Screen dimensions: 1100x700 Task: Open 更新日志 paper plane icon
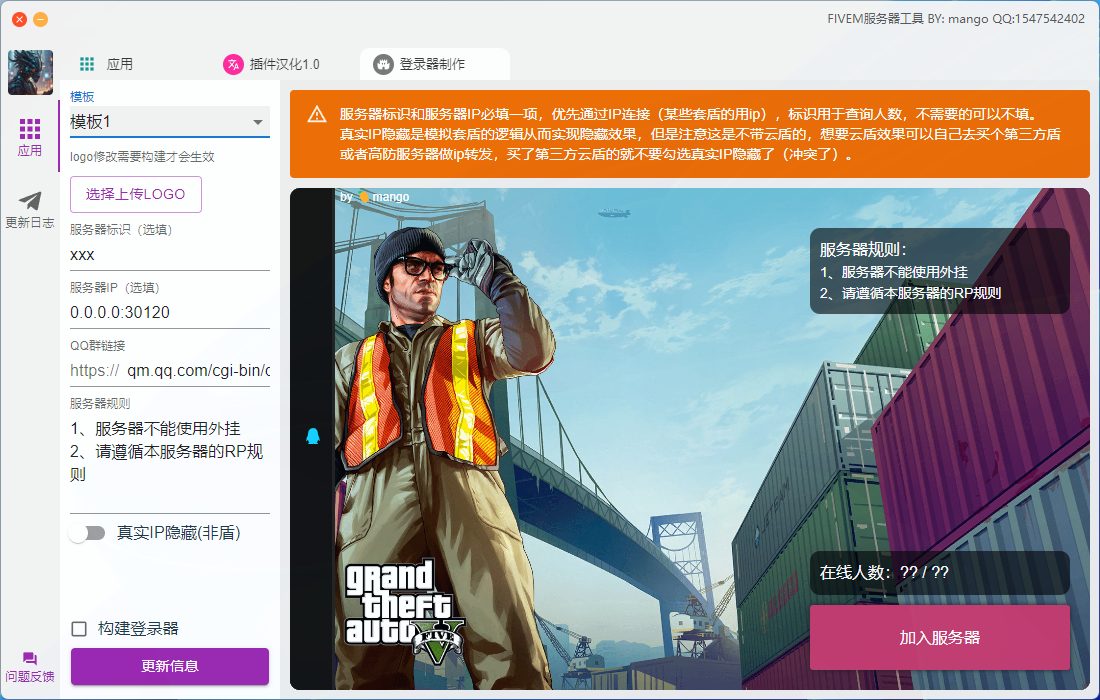(29, 201)
